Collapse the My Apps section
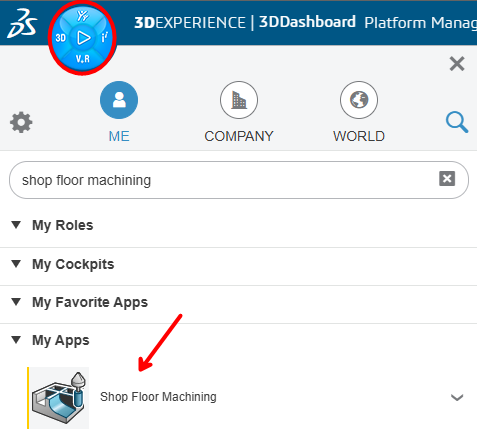 pos(16,340)
